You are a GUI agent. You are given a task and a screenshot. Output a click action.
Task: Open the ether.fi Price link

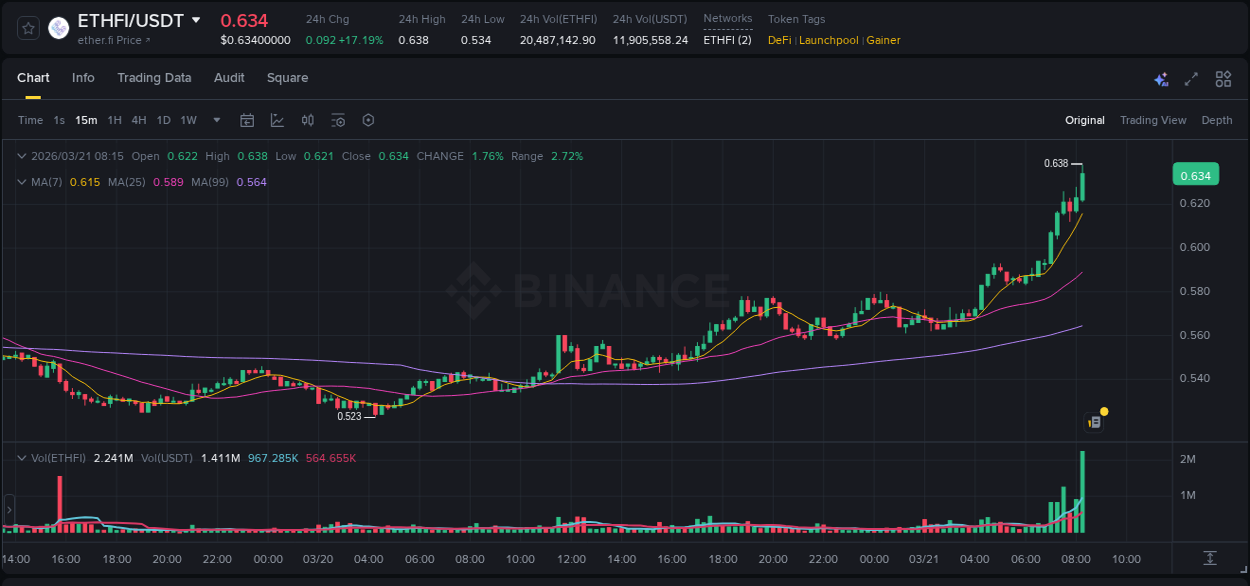click(114, 40)
